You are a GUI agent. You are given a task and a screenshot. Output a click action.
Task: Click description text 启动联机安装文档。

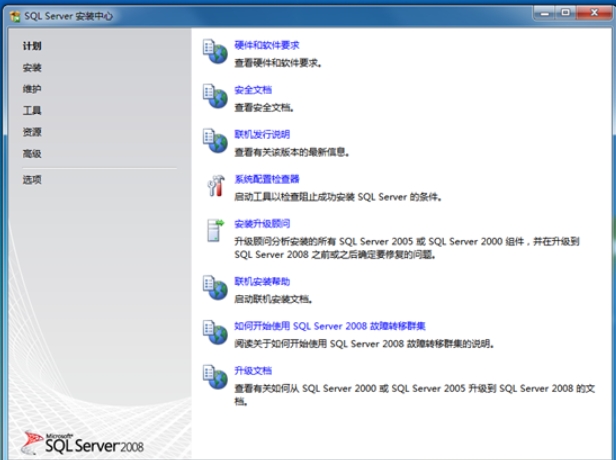(273, 299)
